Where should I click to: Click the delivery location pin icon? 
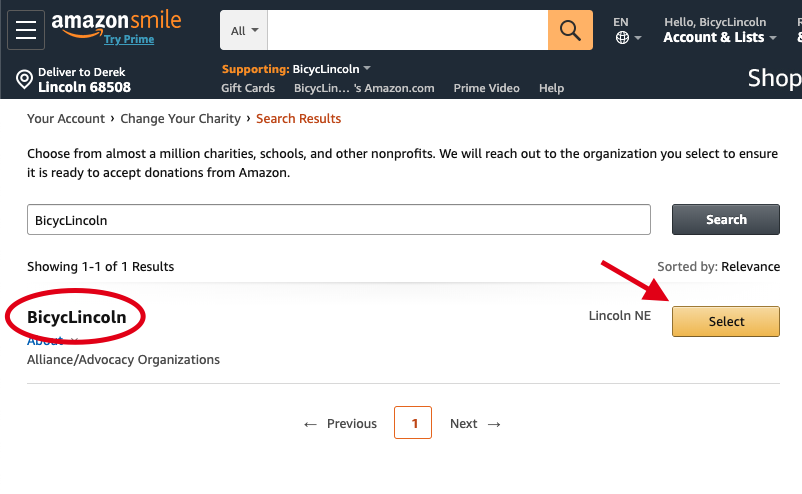pyautogui.click(x=24, y=79)
